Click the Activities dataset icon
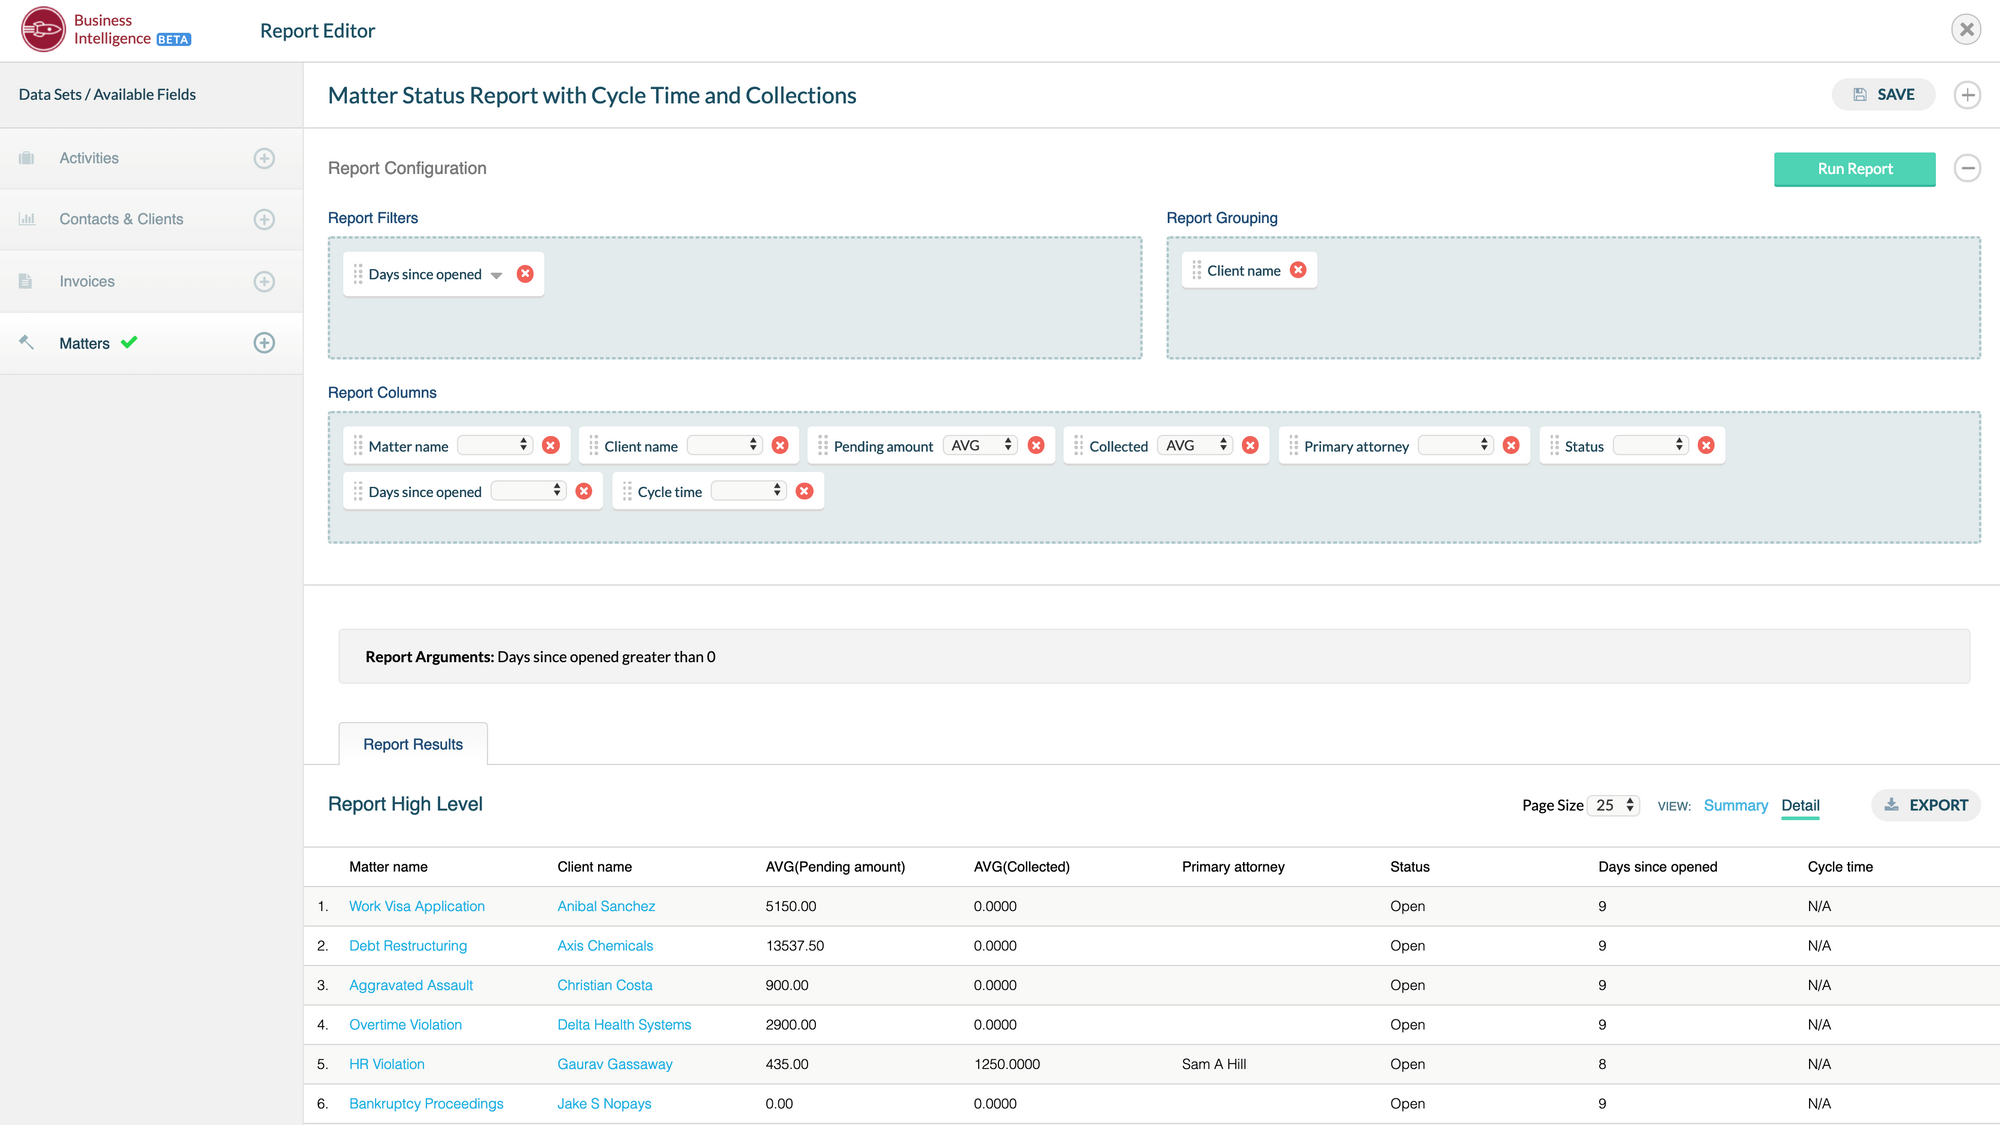Viewport: 2000px width, 1125px height. (x=26, y=157)
